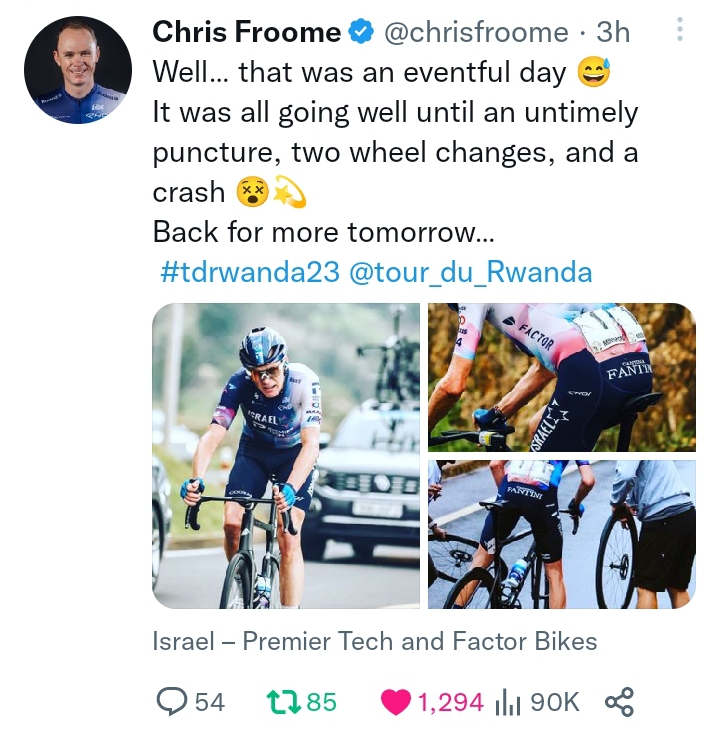Click the 1,294 likes count

coord(450,702)
